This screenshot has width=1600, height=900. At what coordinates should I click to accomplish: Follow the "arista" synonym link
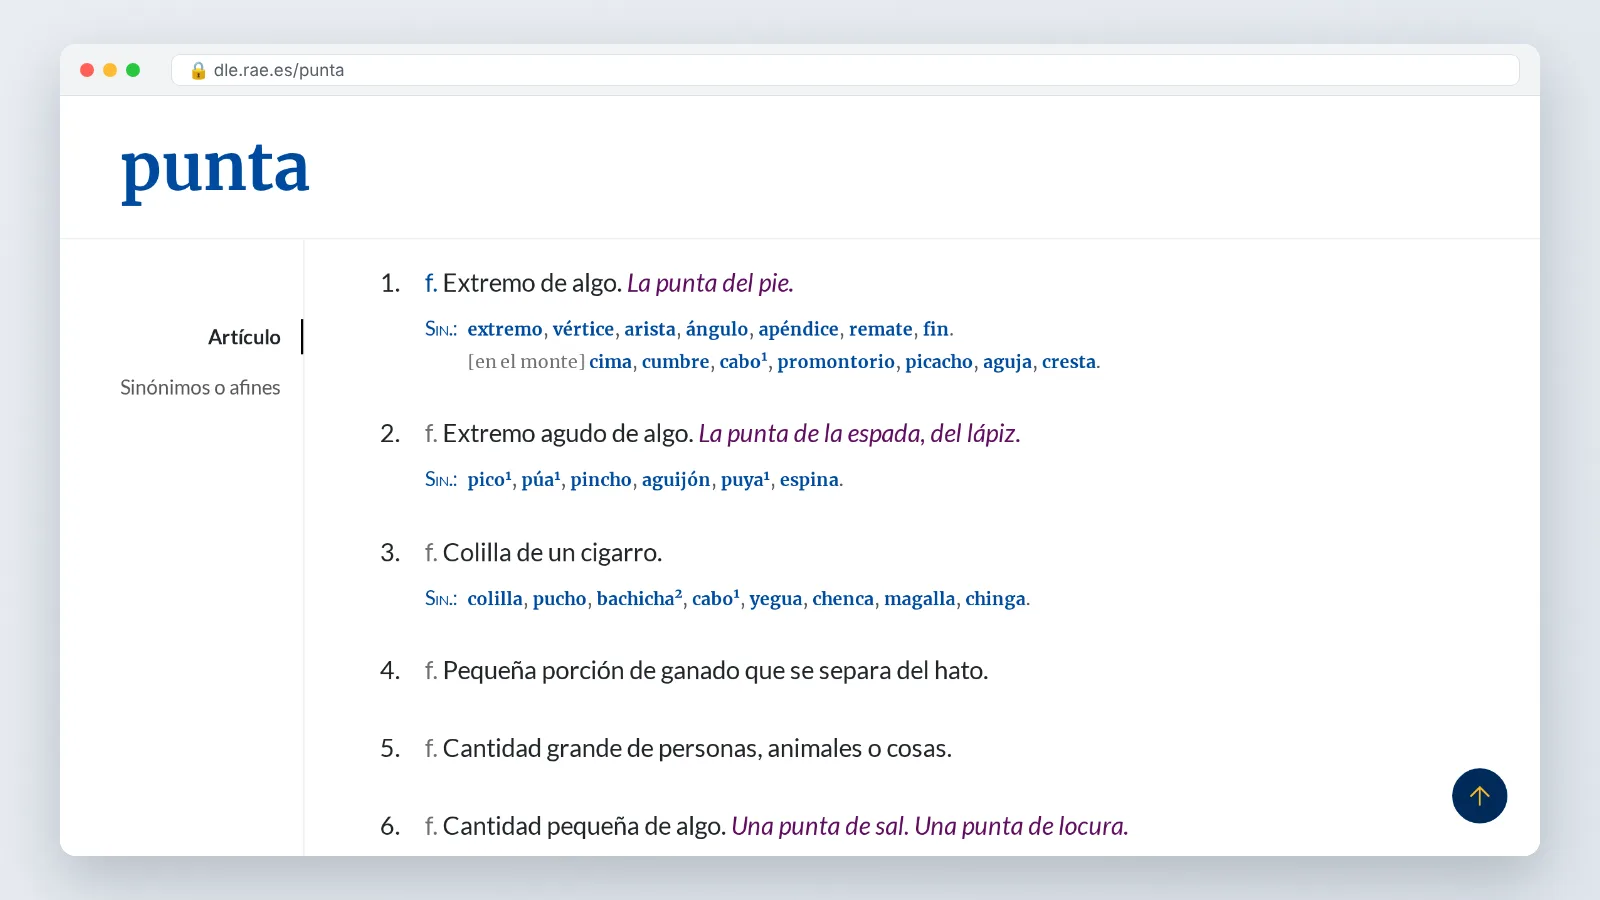650,329
